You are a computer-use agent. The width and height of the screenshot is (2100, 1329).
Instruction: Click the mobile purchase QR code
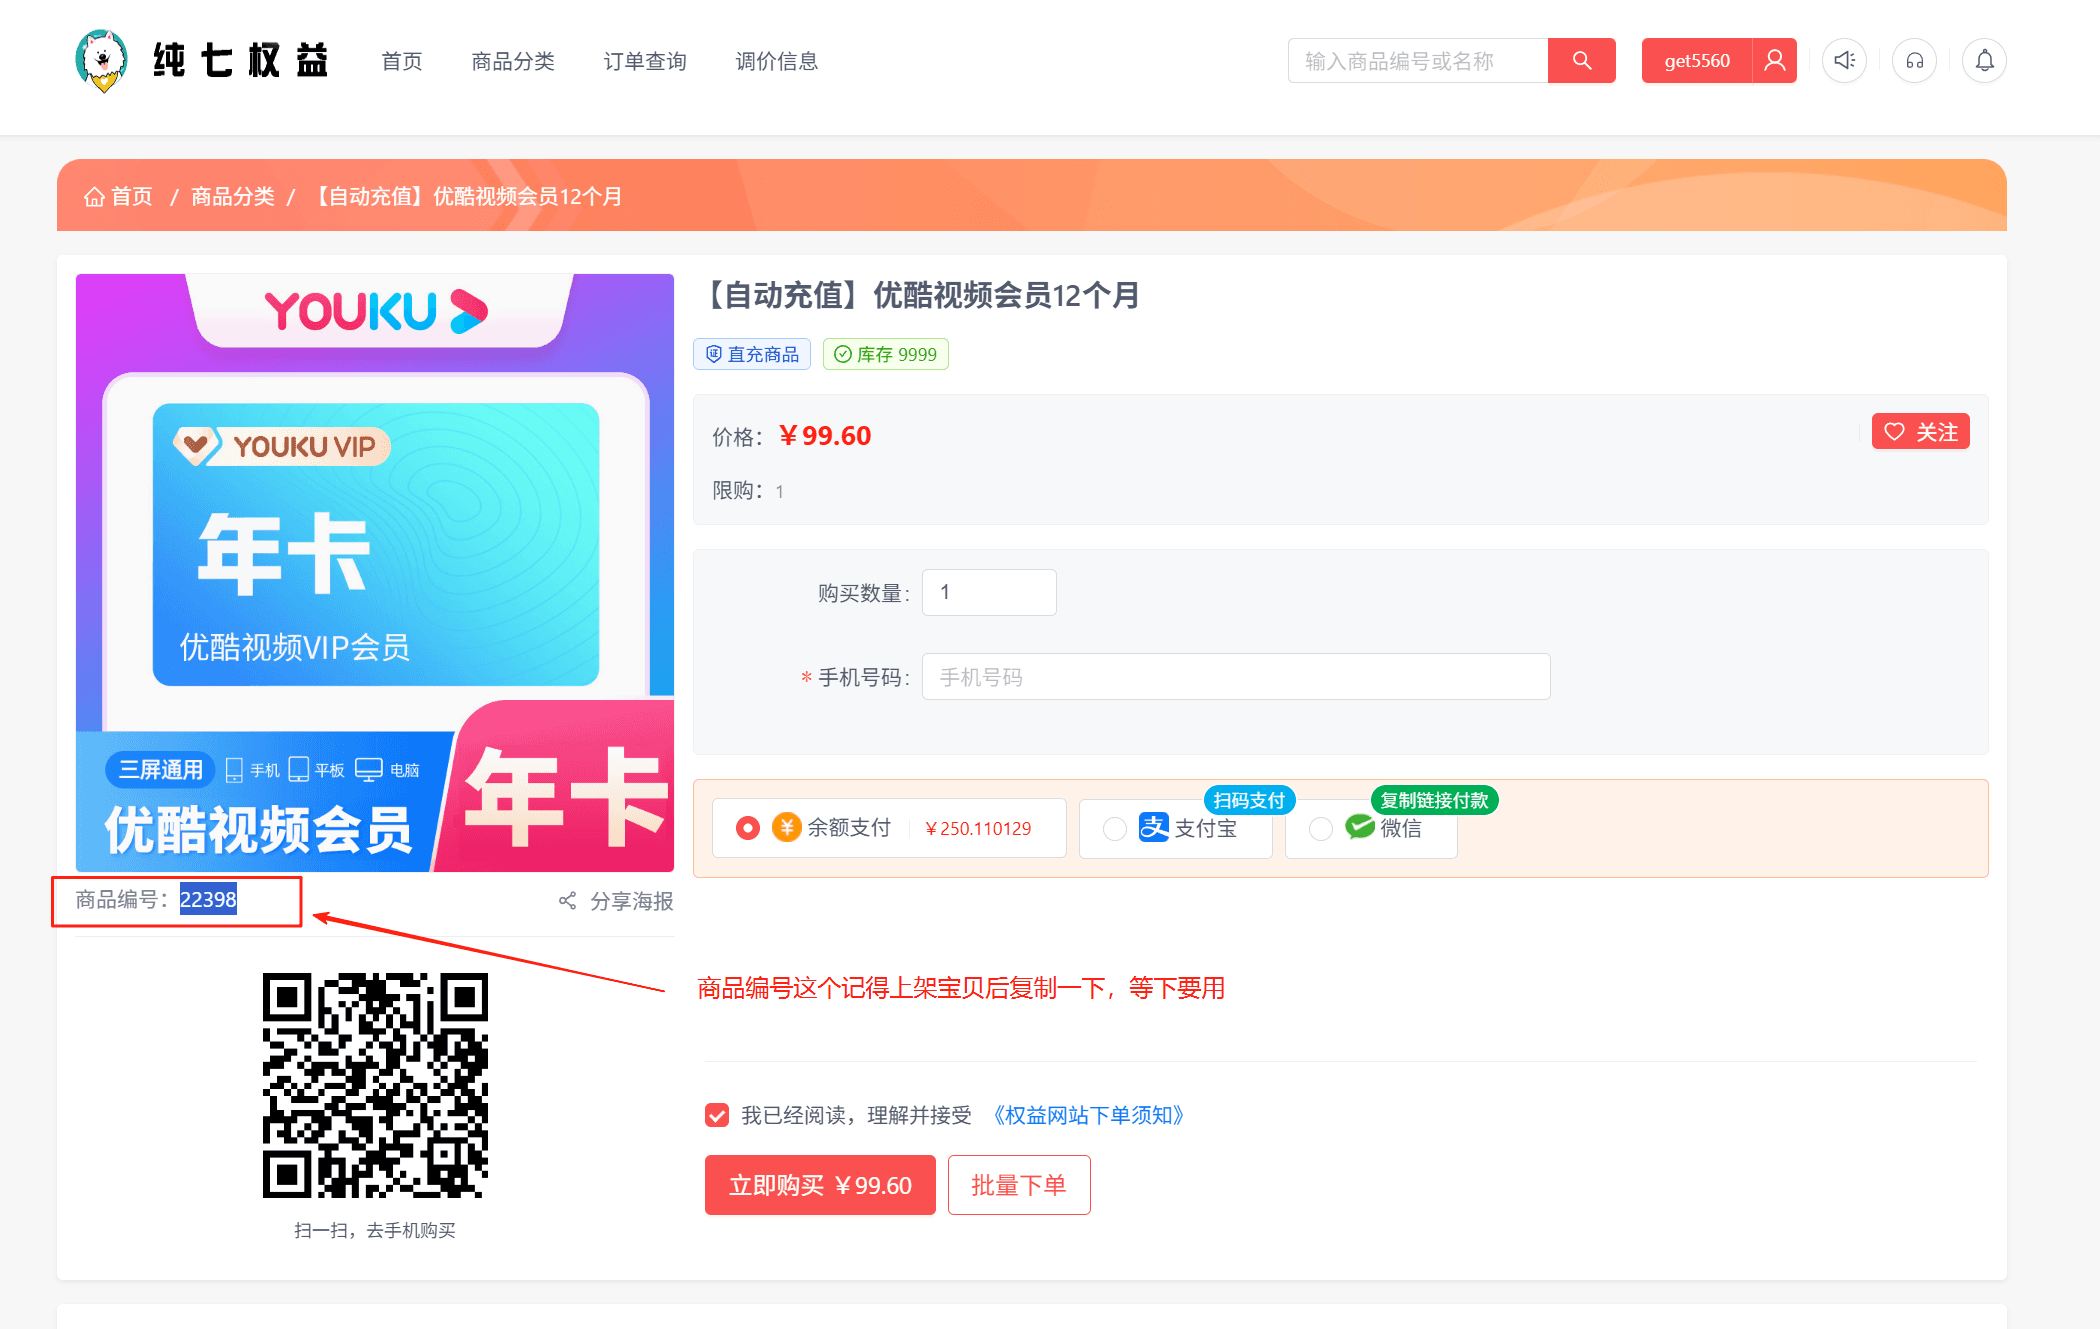pyautogui.click(x=375, y=1086)
